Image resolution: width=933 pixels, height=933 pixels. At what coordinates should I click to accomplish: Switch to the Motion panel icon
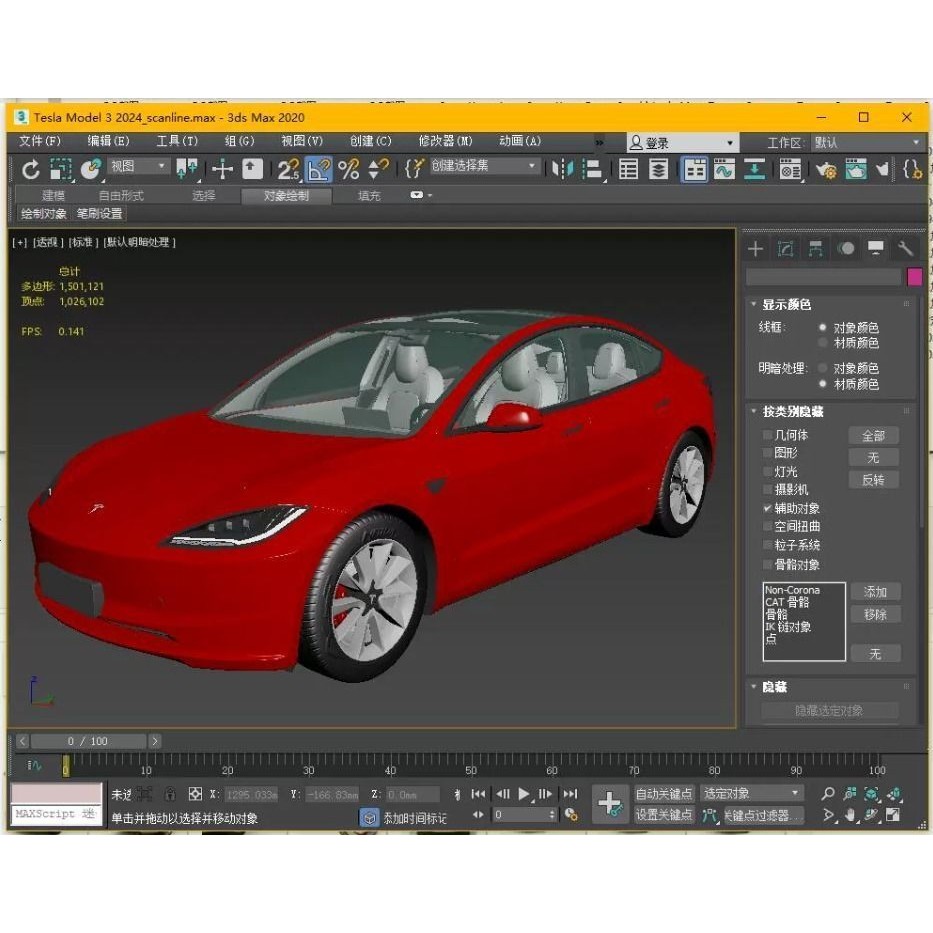coord(846,248)
